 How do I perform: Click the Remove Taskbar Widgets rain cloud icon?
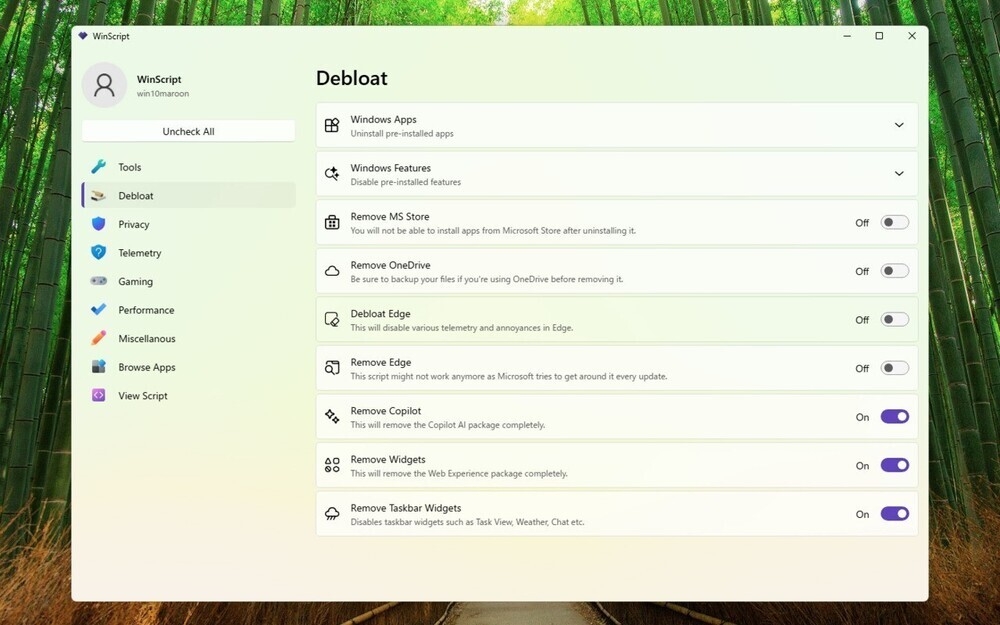click(x=332, y=513)
